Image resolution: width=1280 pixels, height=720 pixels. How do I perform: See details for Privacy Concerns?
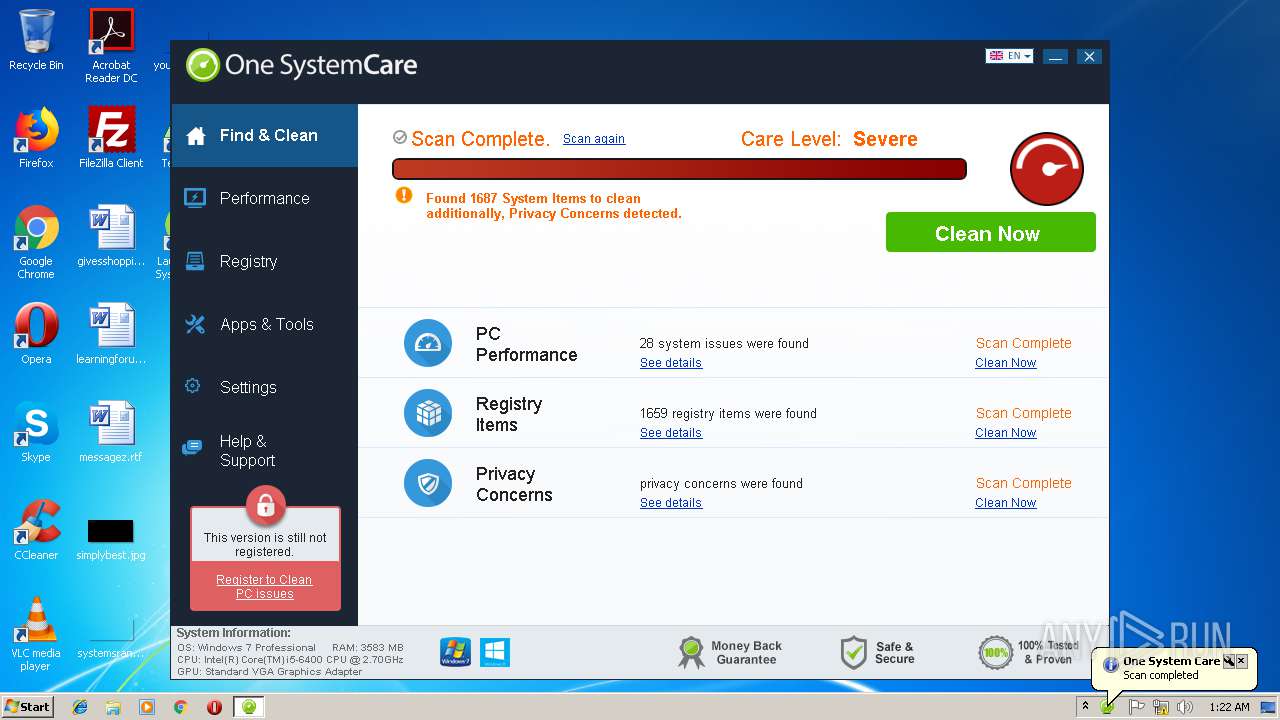671,503
